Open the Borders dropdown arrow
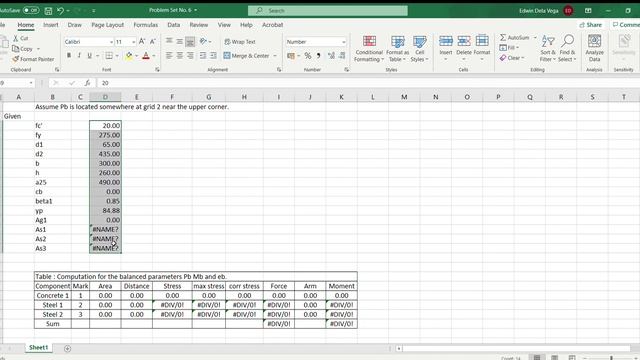 [x=117, y=56]
